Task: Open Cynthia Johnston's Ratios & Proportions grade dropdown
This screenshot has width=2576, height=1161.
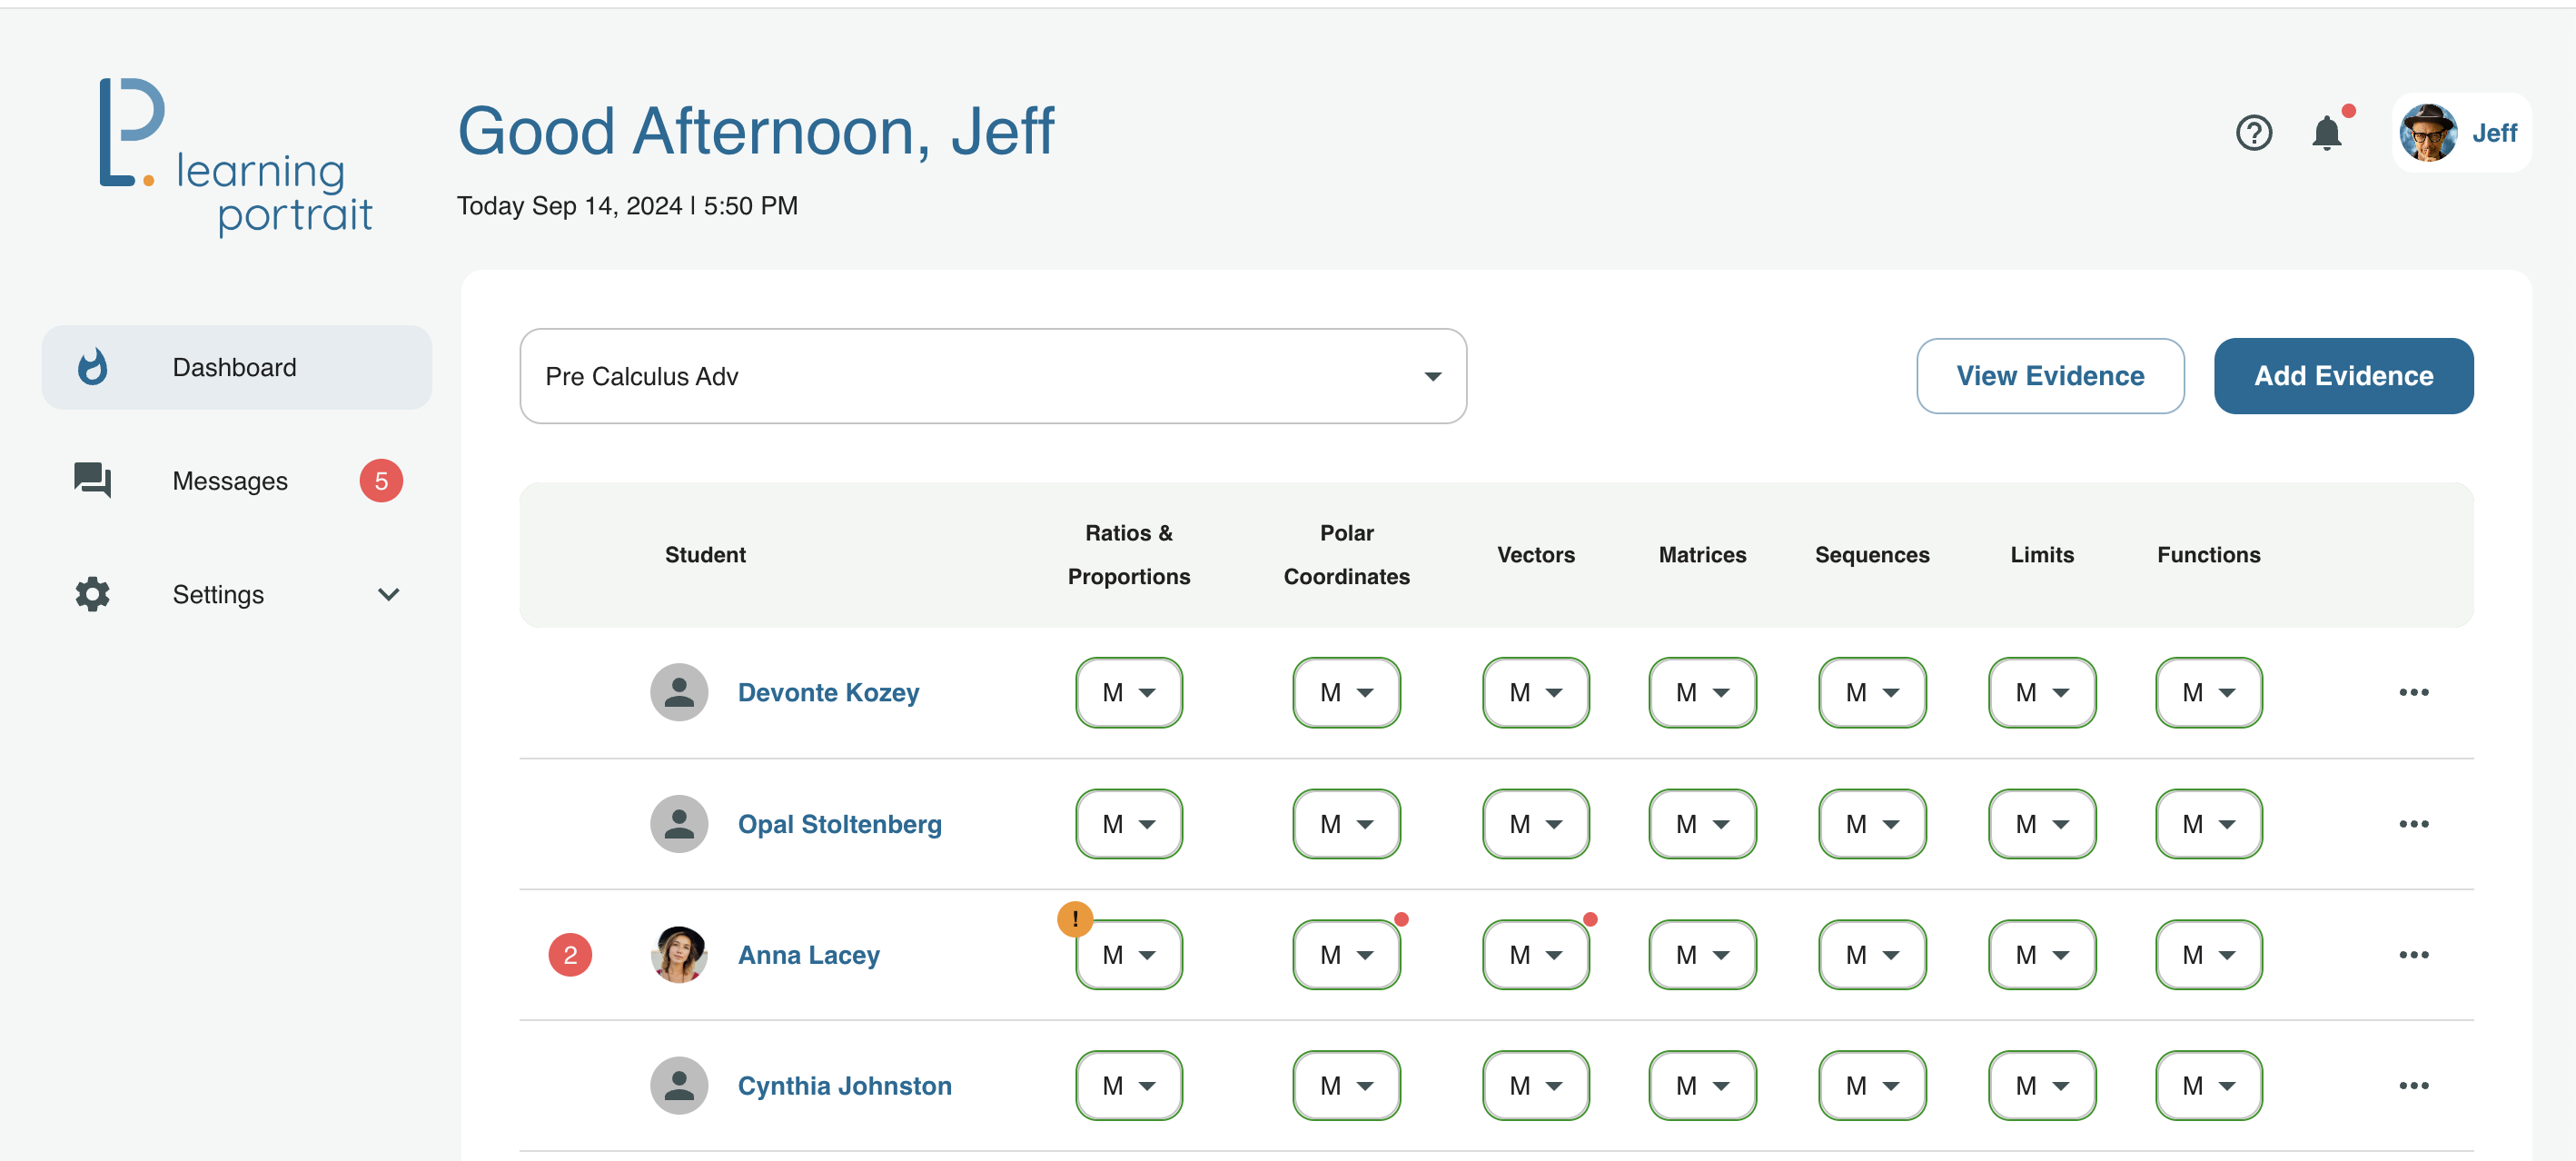Action: (1129, 1086)
